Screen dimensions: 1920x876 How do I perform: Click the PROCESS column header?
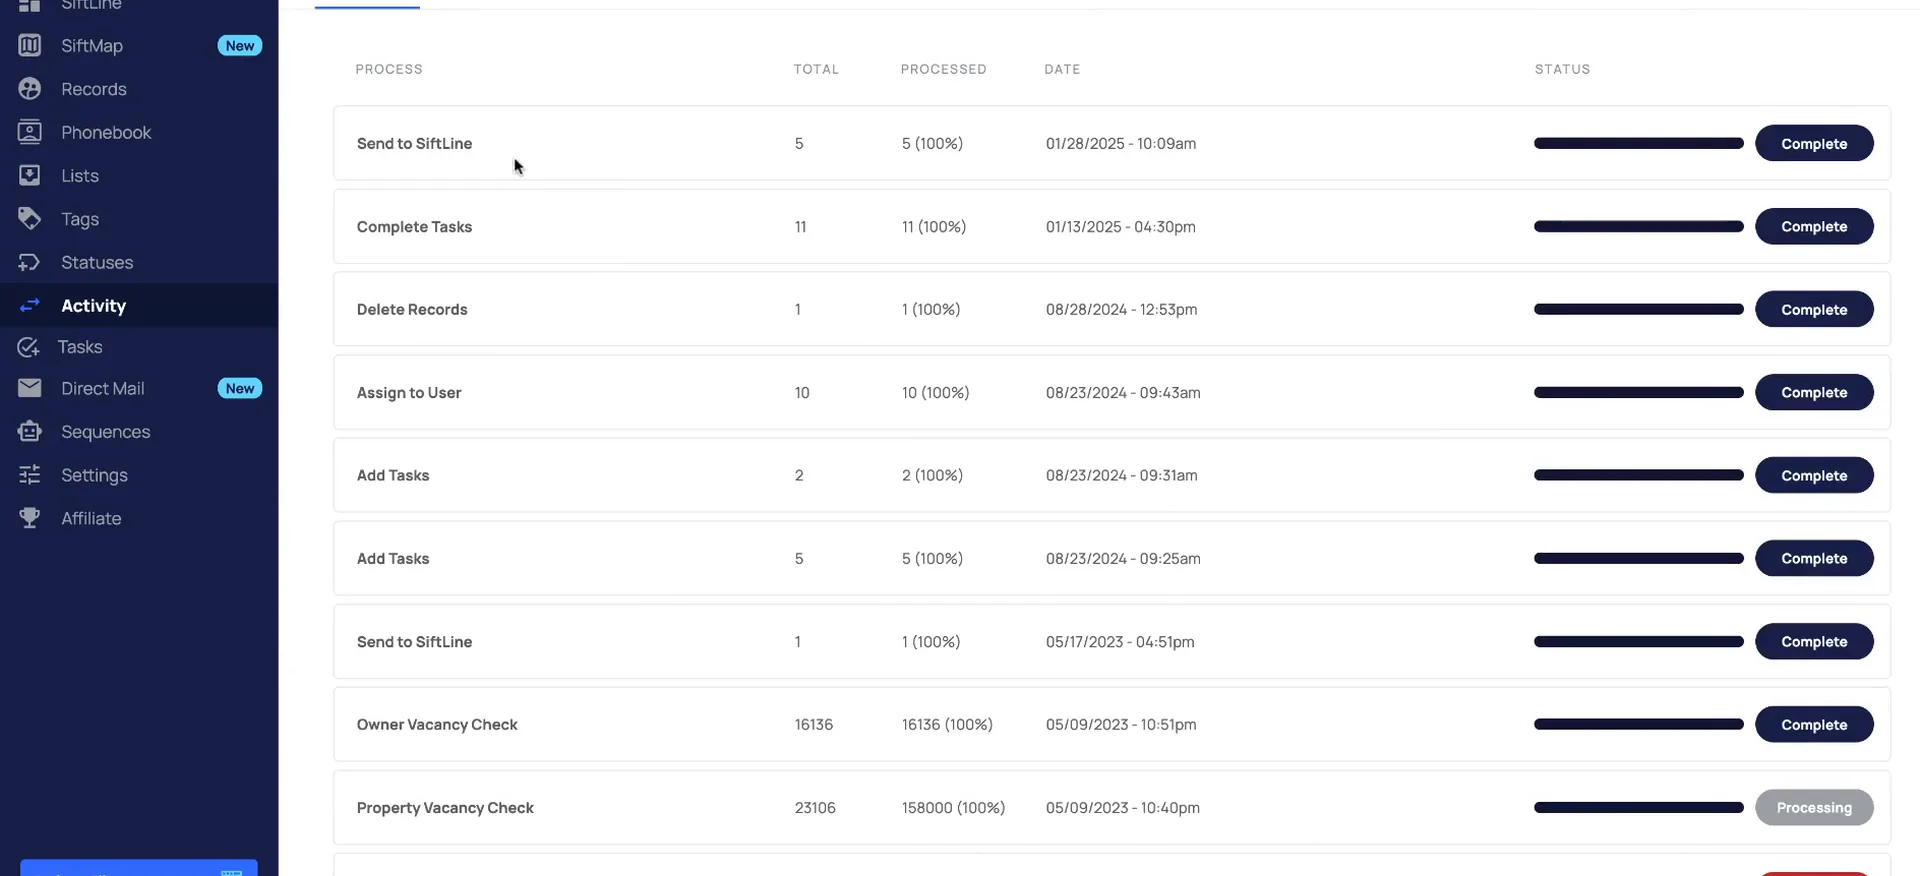[389, 69]
